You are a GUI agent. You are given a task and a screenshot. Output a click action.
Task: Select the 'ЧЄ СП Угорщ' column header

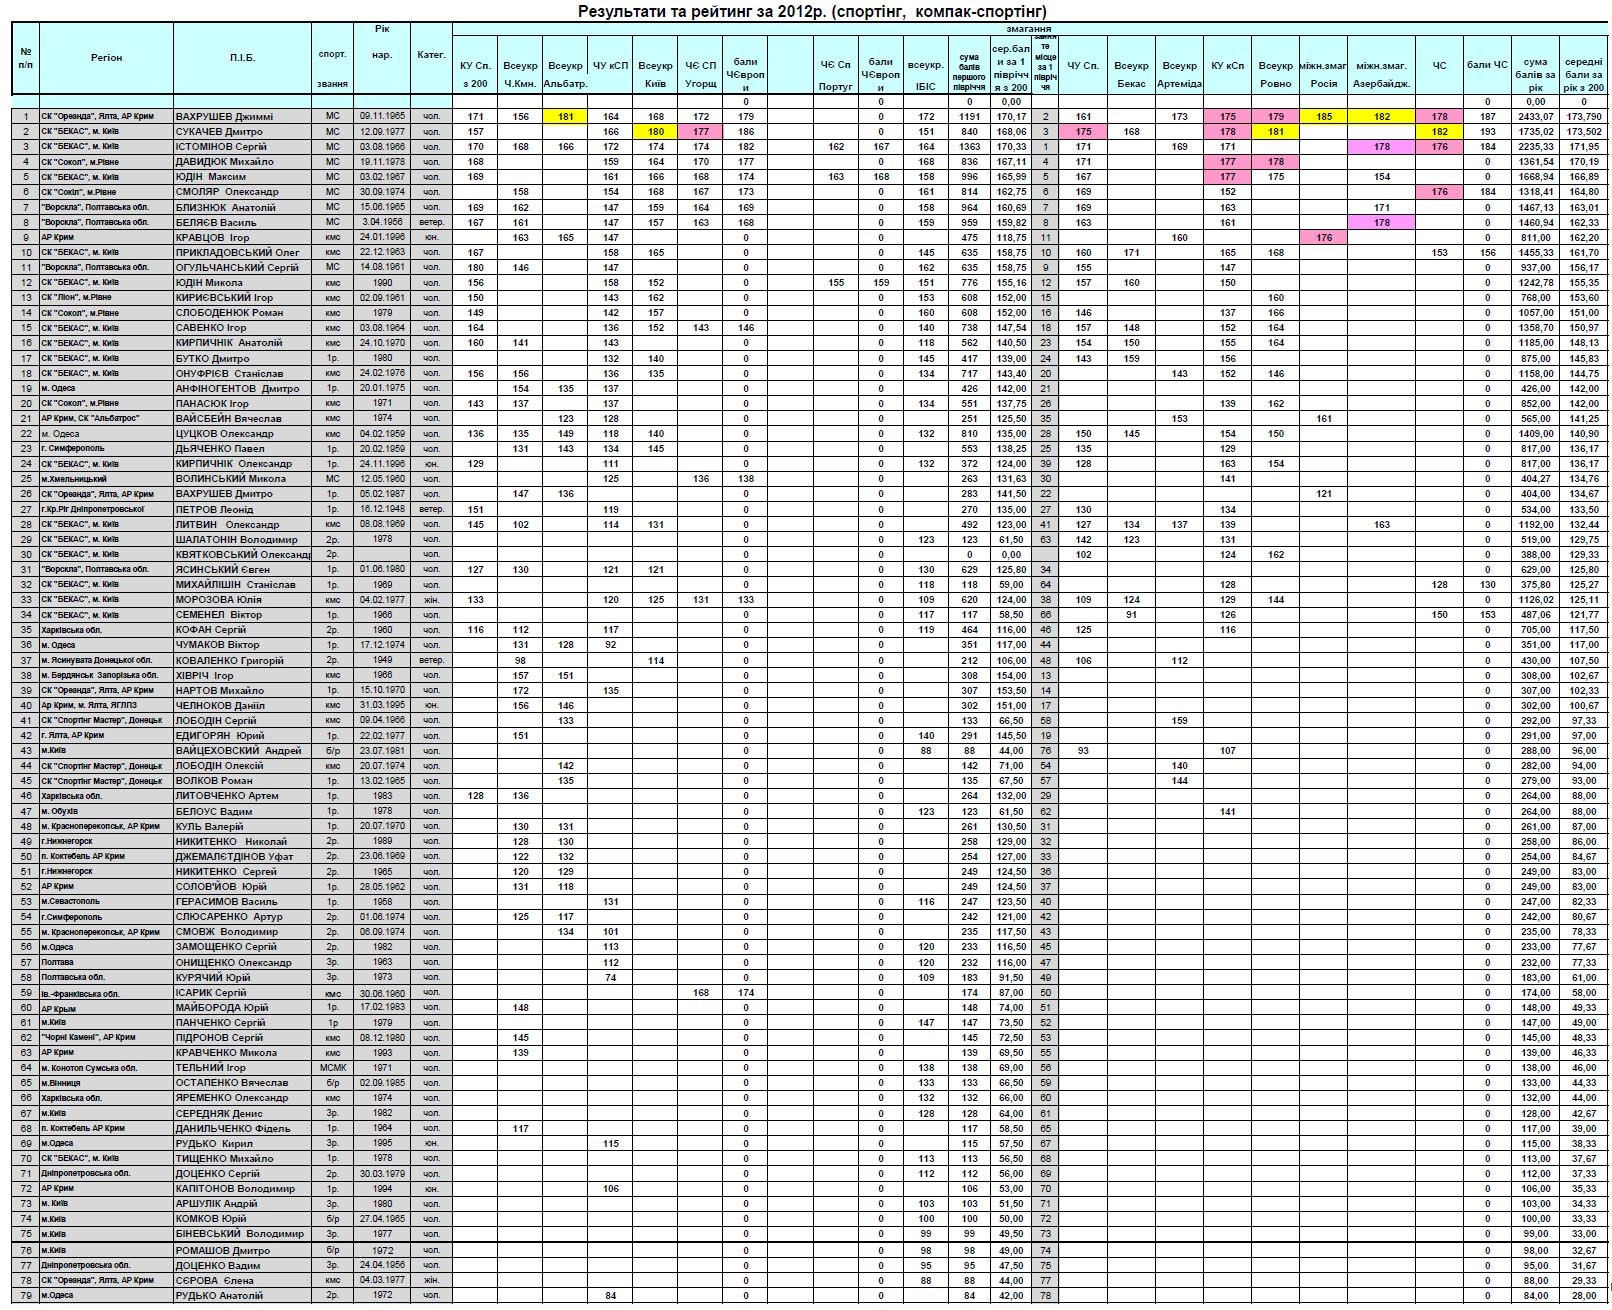(701, 75)
